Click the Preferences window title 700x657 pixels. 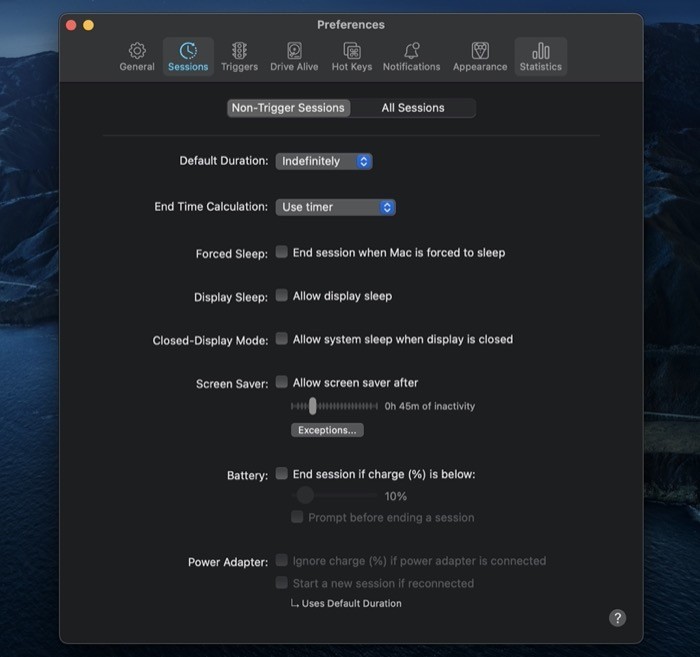click(351, 25)
